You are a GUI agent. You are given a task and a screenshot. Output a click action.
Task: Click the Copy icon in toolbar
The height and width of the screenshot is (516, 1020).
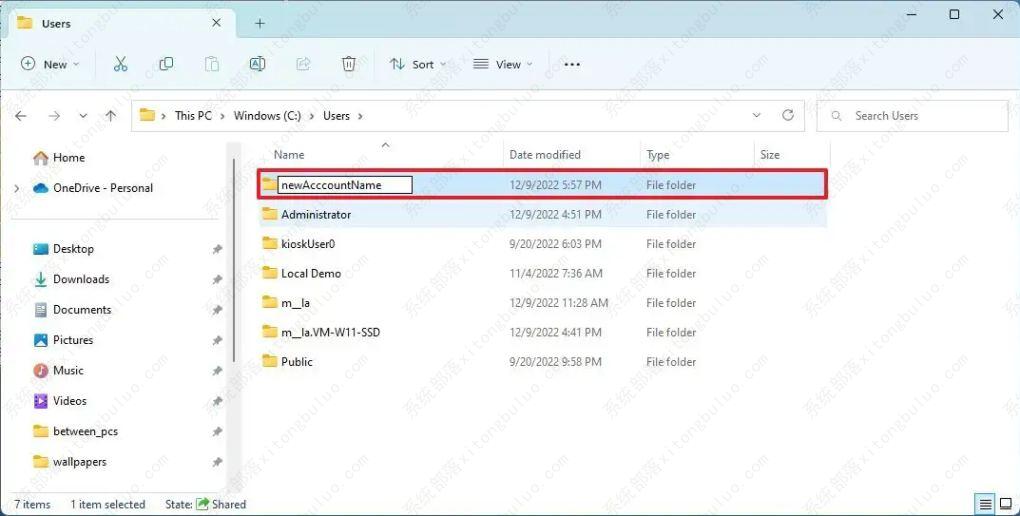point(166,64)
